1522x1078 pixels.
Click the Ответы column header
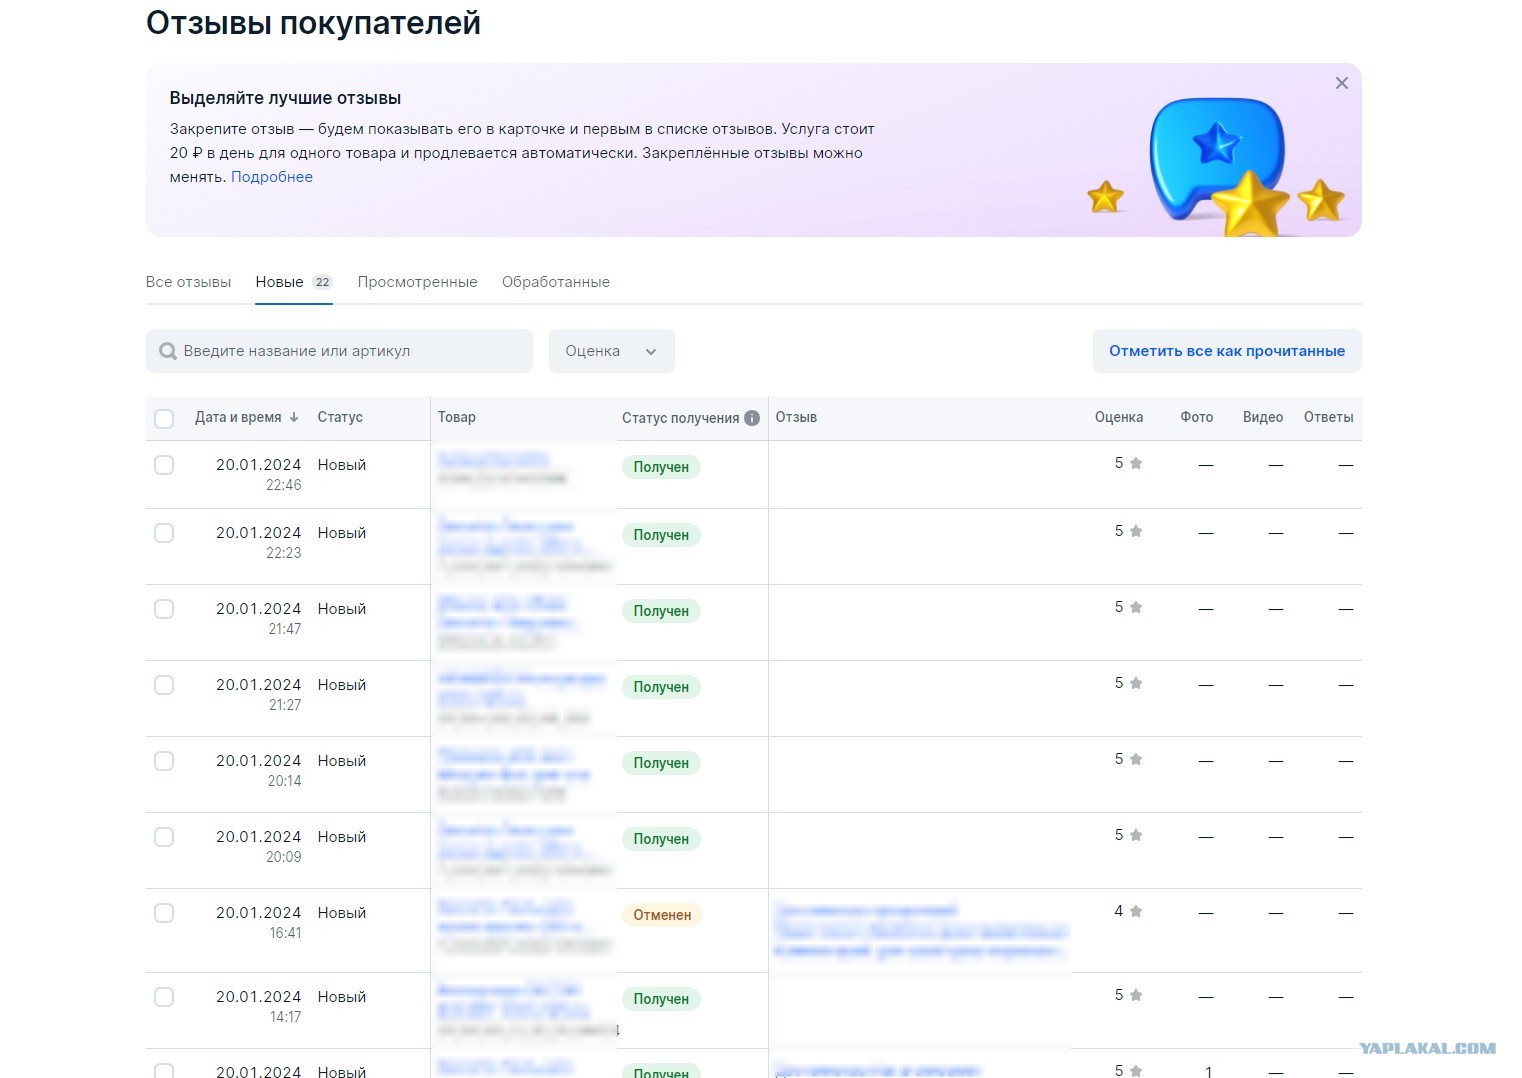(1328, 417)
